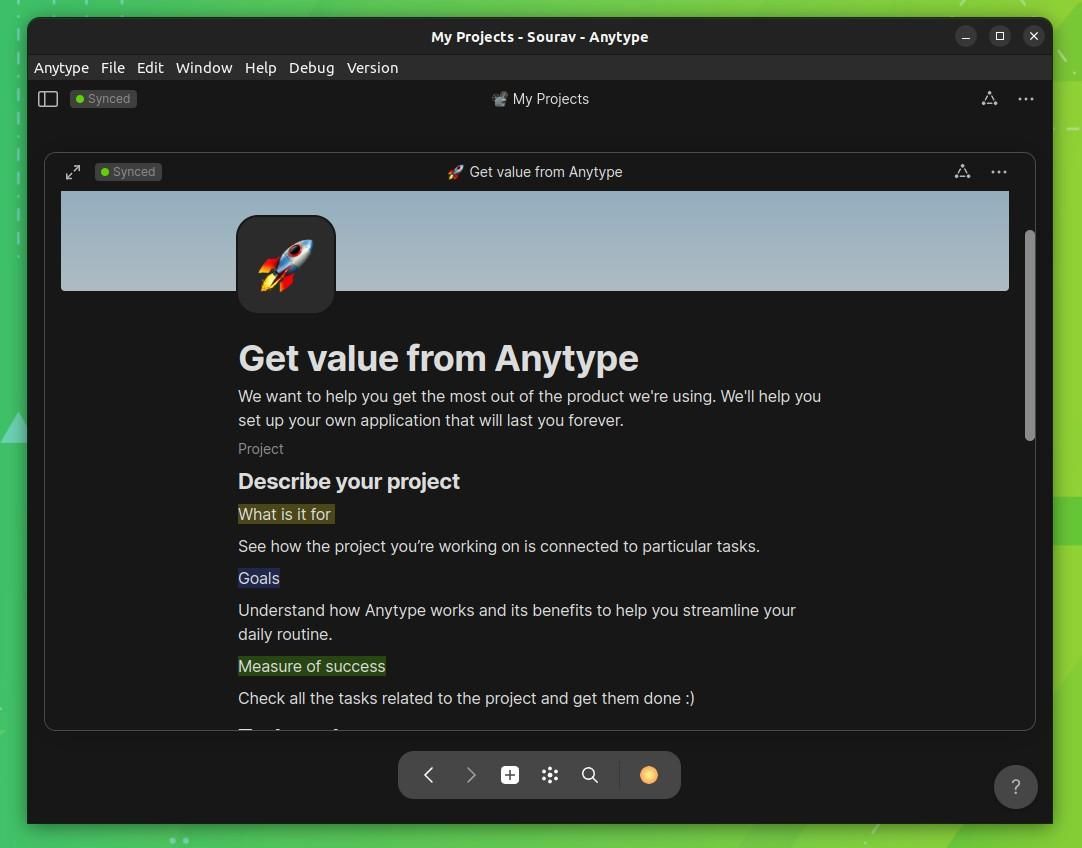Click the rocket emoji page icon
This screenshot has height=848, width=1082.
coord(285,262)
